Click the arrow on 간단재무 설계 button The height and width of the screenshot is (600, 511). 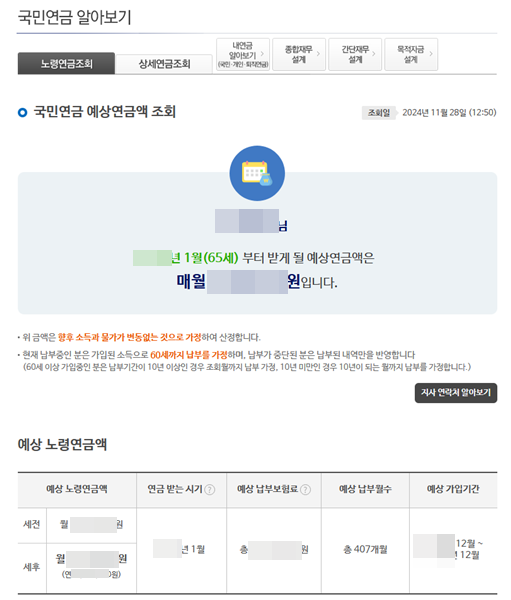[374, 54]
